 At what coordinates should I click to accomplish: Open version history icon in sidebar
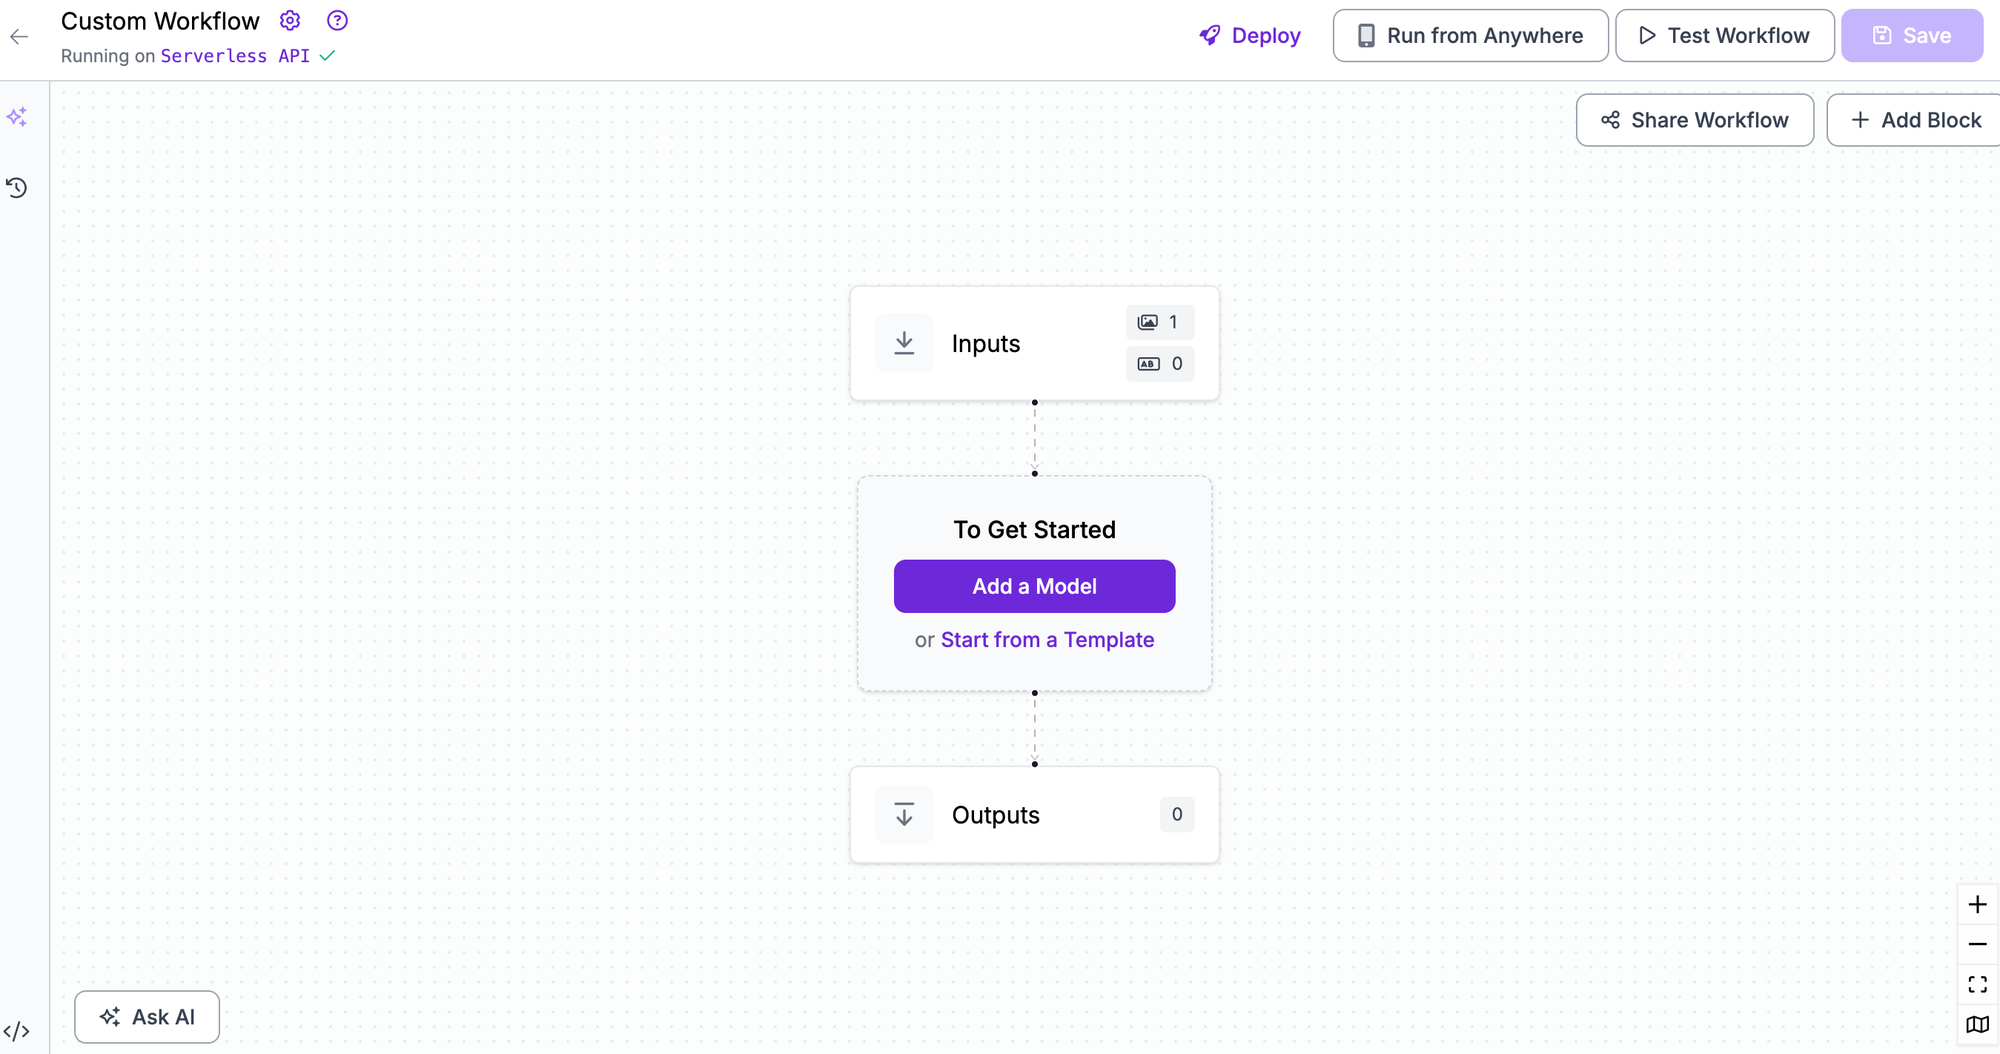(16, 188)
